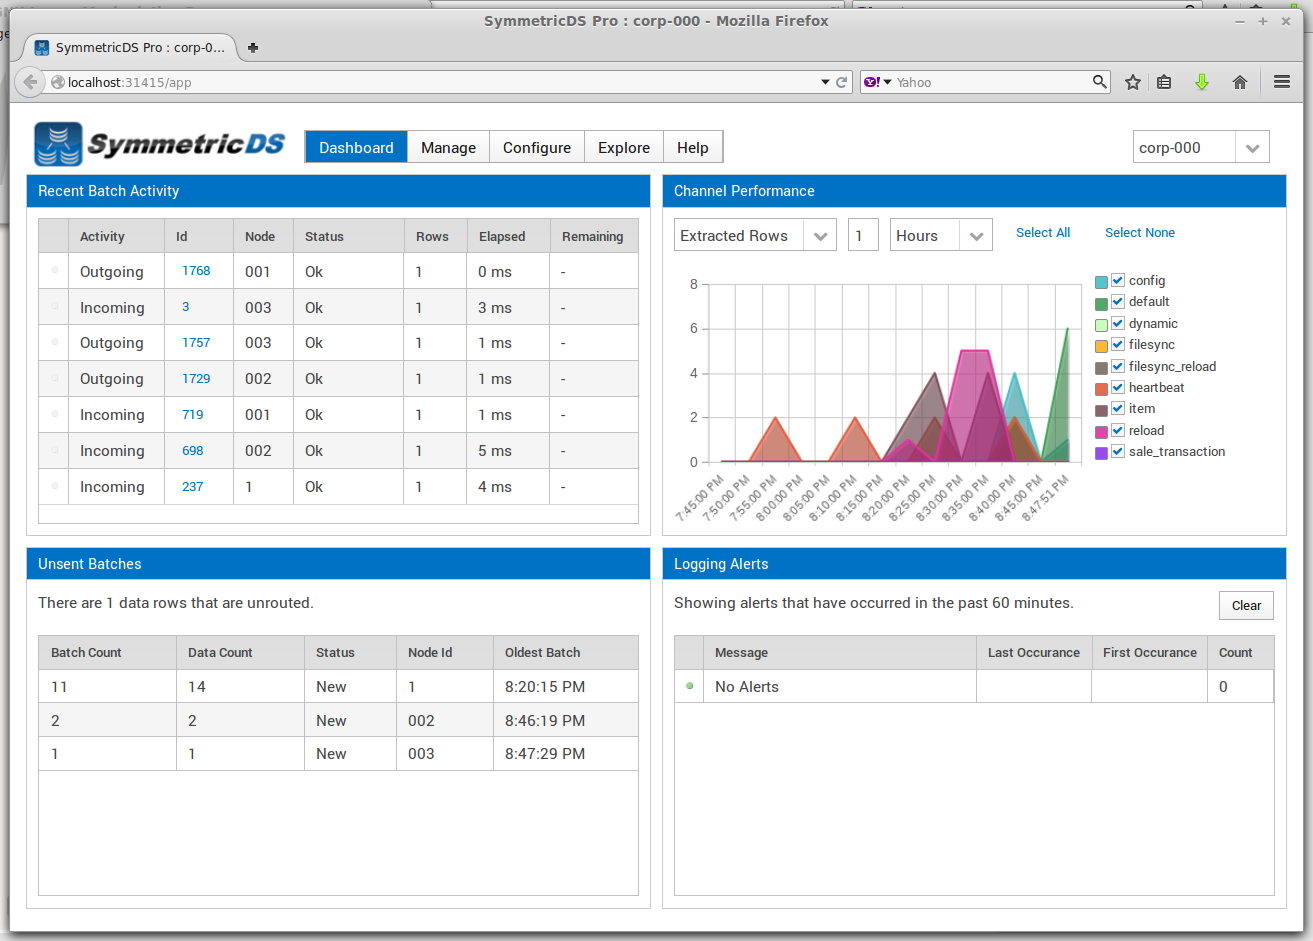
Task: Uncheck the heartbeat channel checkbox
Action: point(1118,388)
